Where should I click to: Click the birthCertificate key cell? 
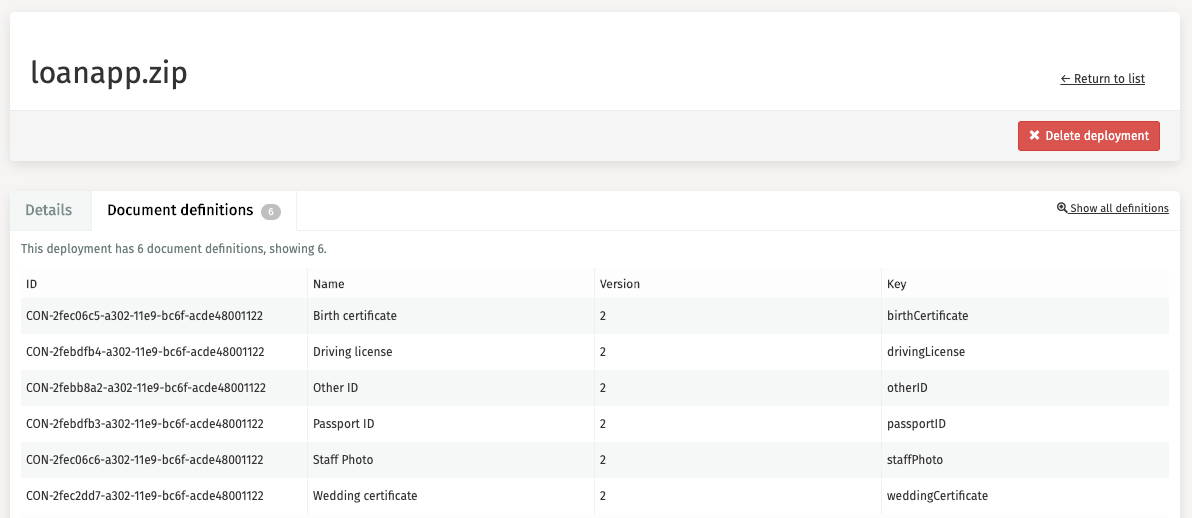tap(927, 316)
